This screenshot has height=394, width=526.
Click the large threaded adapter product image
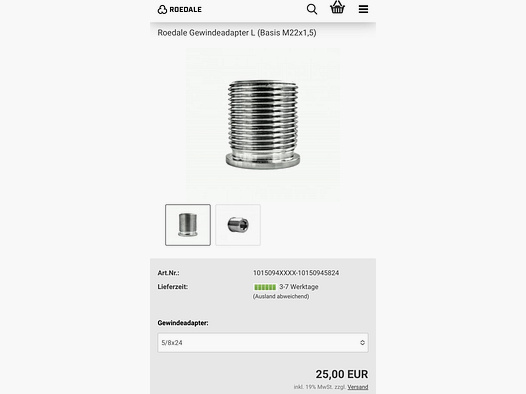[x=263, y=124]
